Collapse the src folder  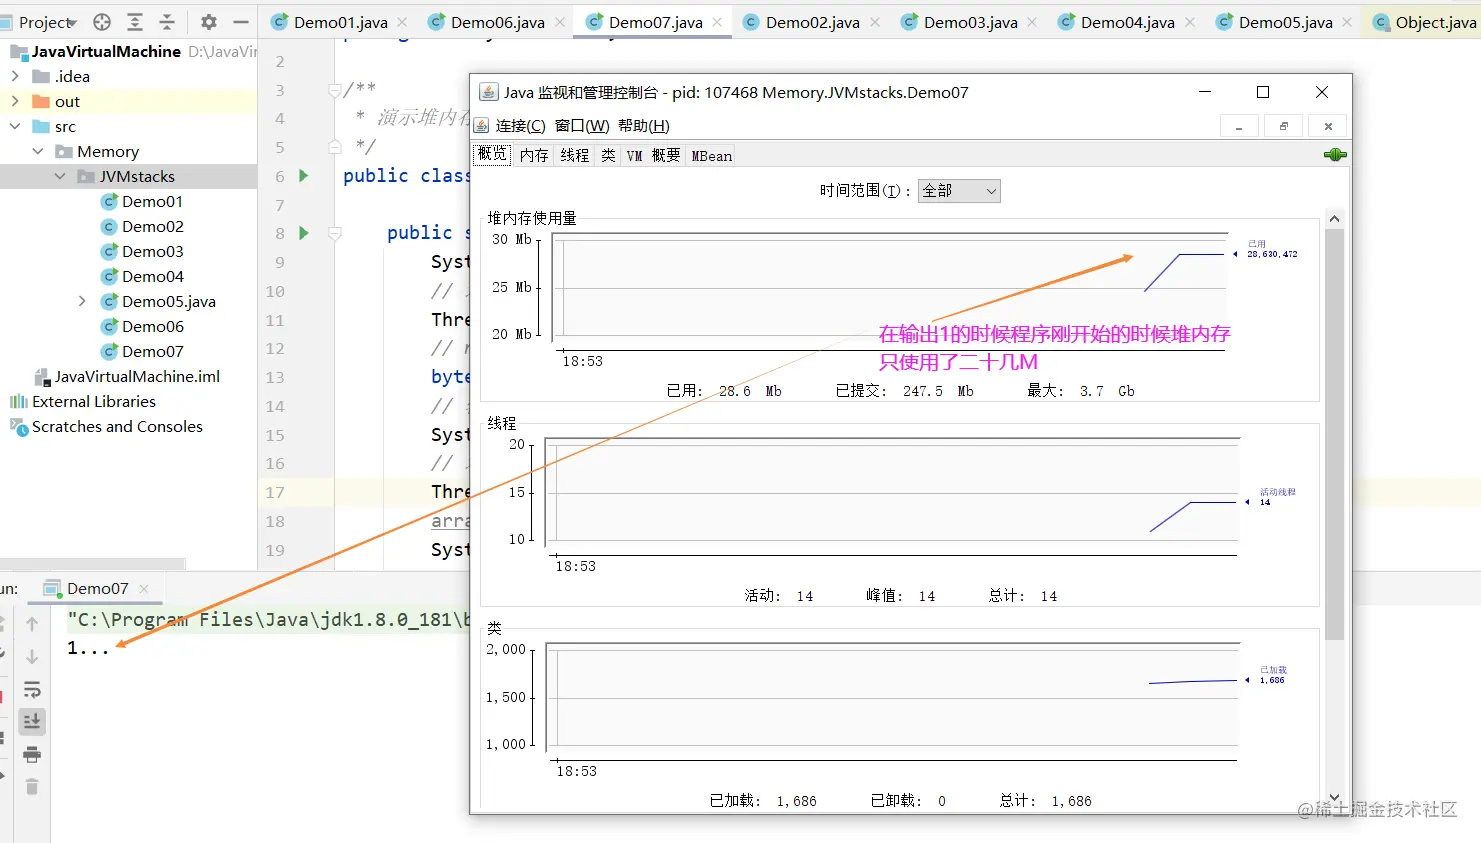pyautogui.click(x=15, y=126)
